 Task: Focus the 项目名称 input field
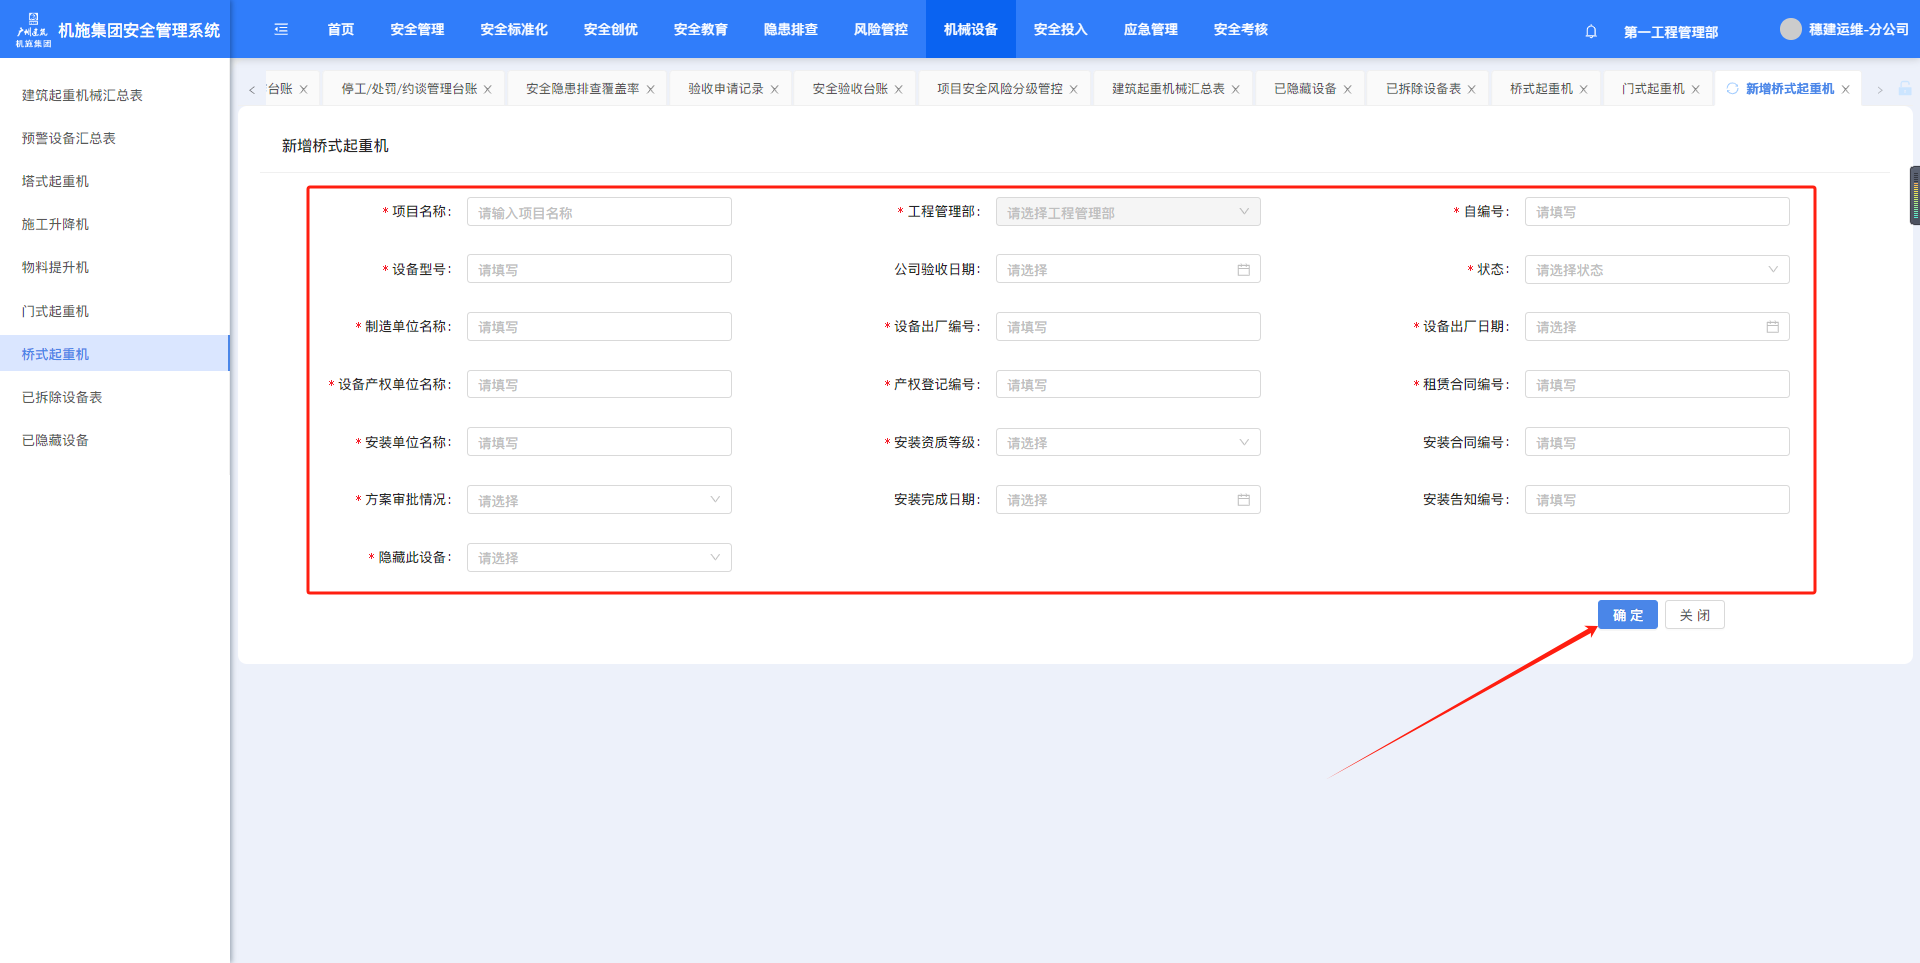(598, 213)
